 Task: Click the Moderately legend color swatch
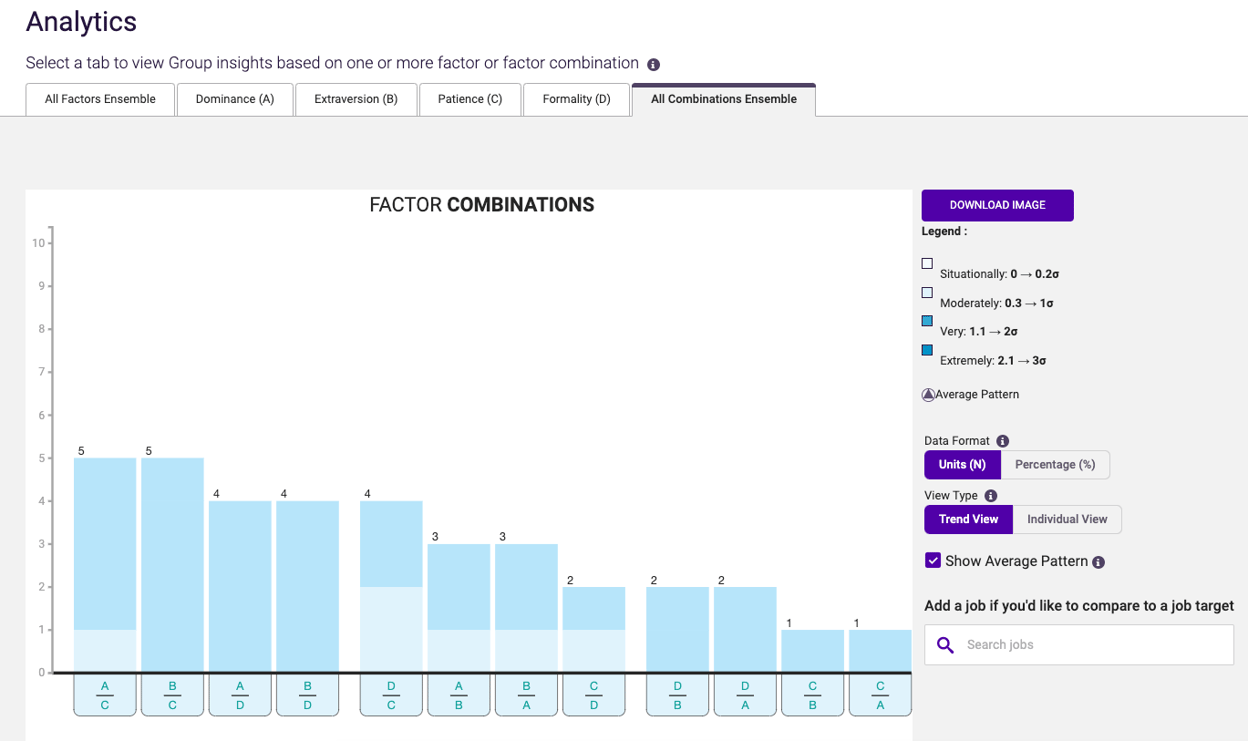coord(927,293)
